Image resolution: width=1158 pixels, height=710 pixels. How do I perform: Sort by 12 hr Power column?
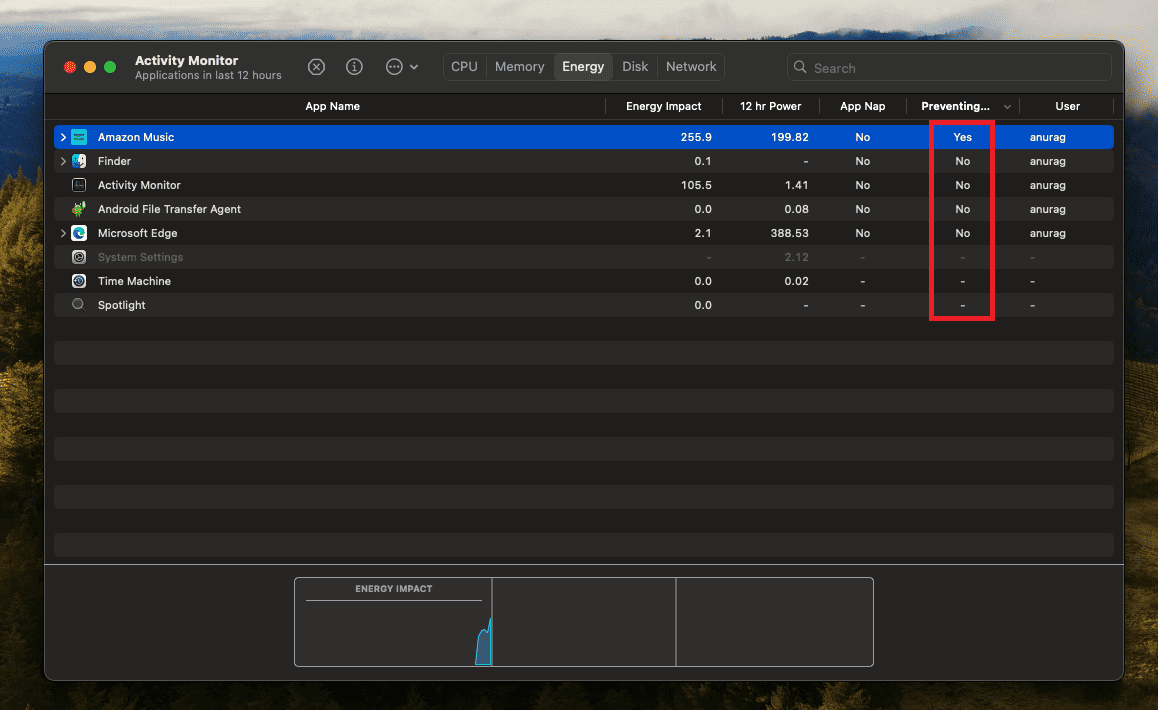[770, 106]
